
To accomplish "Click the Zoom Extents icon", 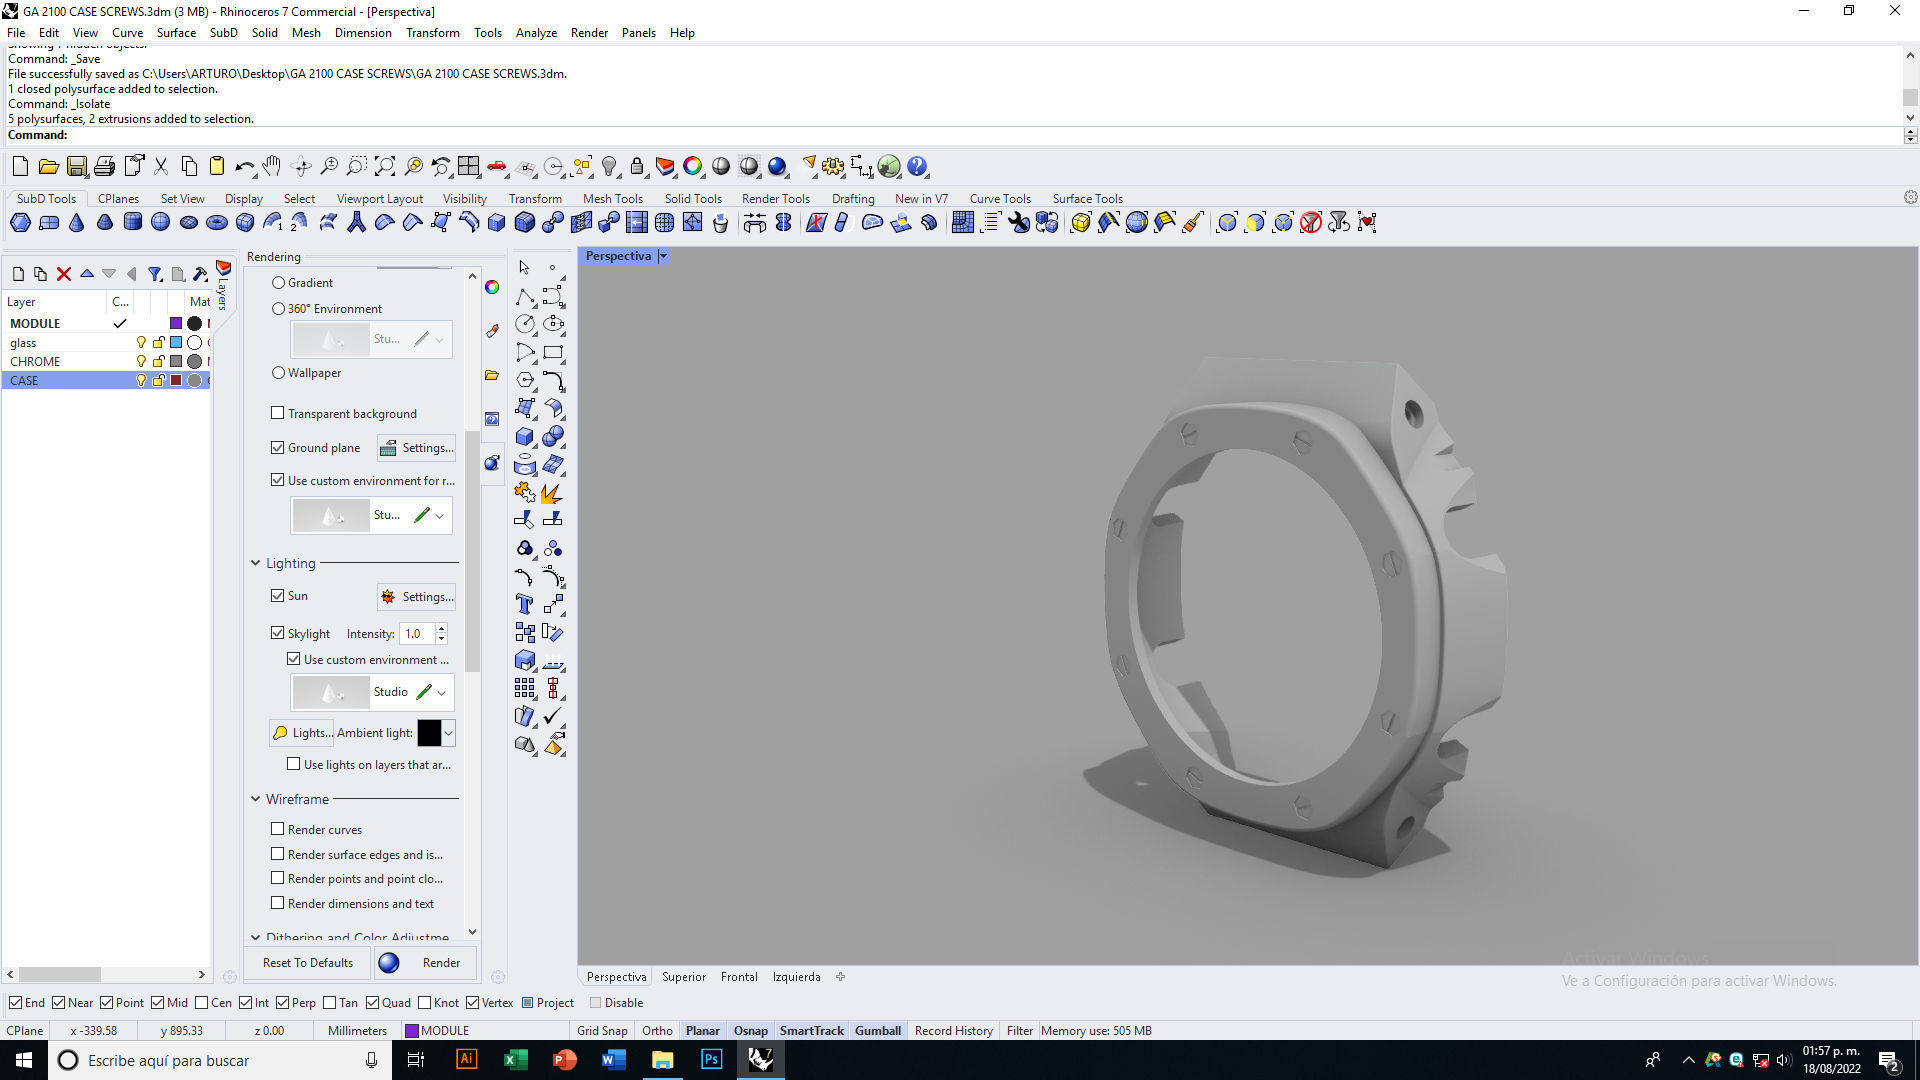I will pyautogui.click(x=385, y=167).
